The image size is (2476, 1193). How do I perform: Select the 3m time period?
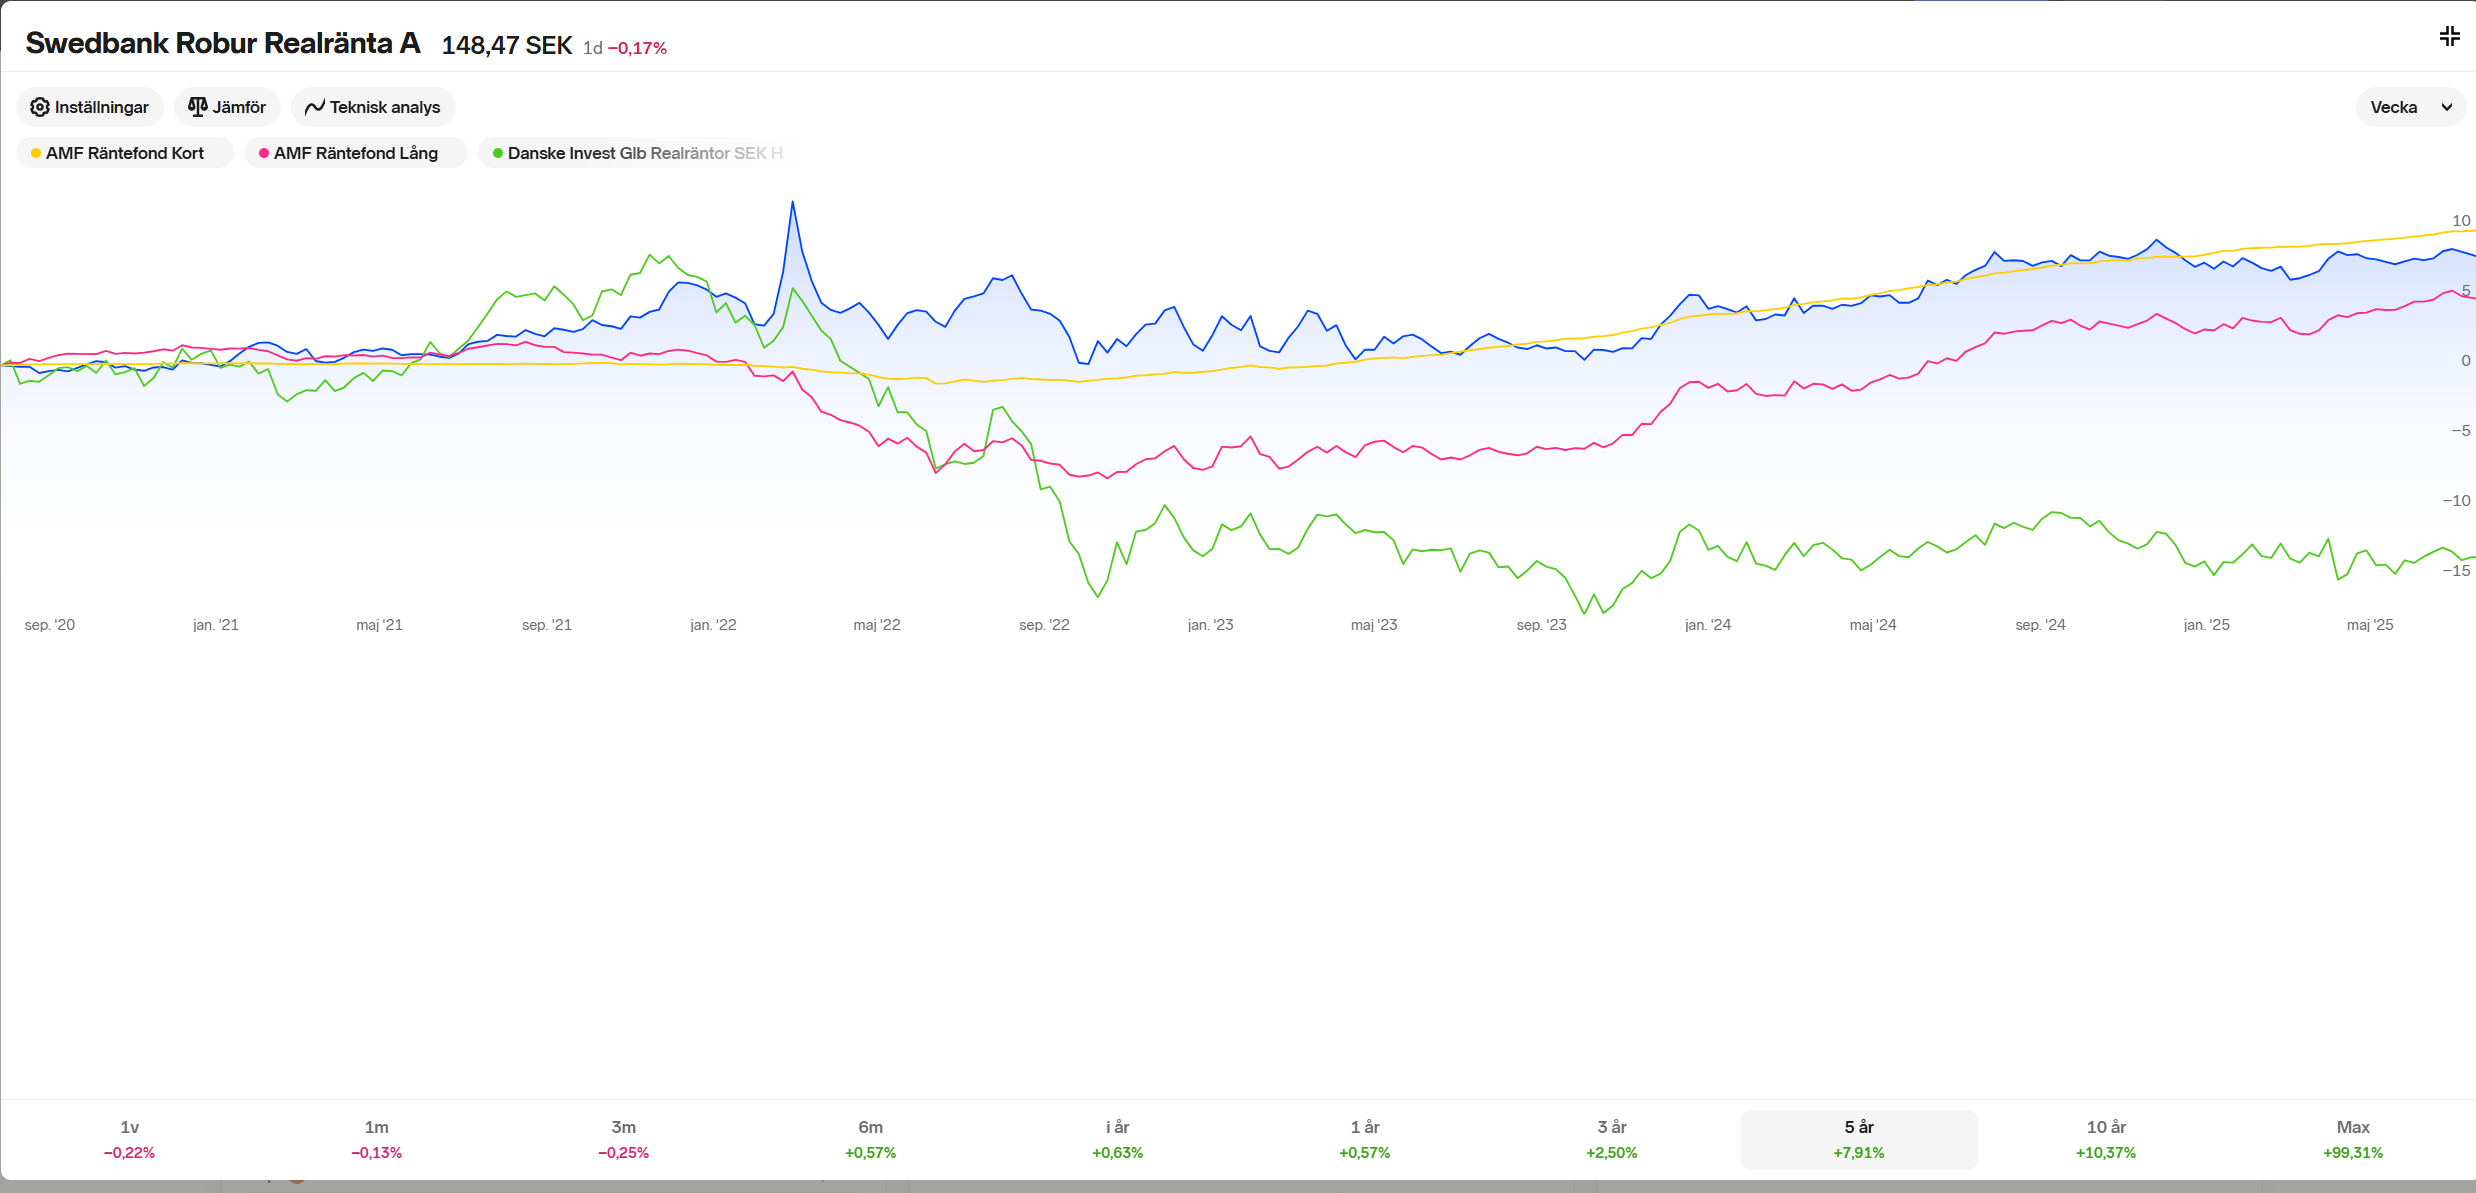point(623,1139)
